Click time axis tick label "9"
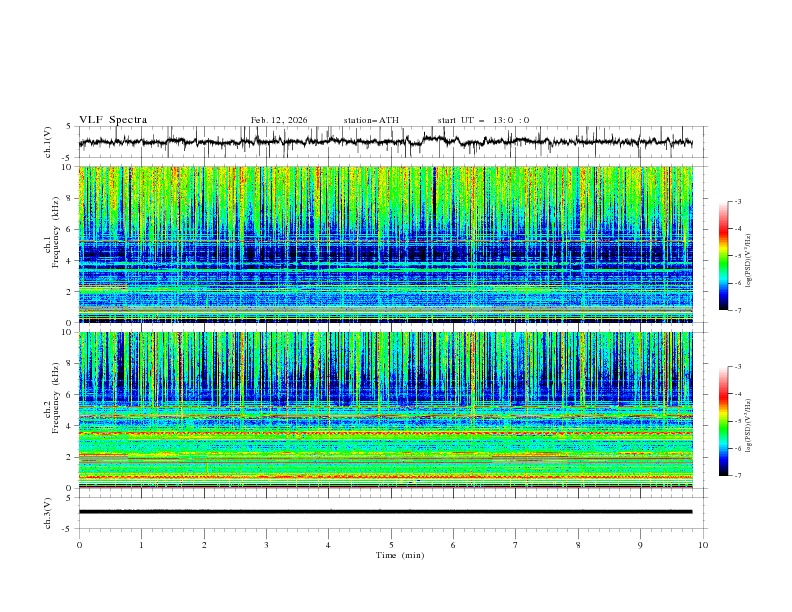This screenshot has width=792, height=612. 640,545
